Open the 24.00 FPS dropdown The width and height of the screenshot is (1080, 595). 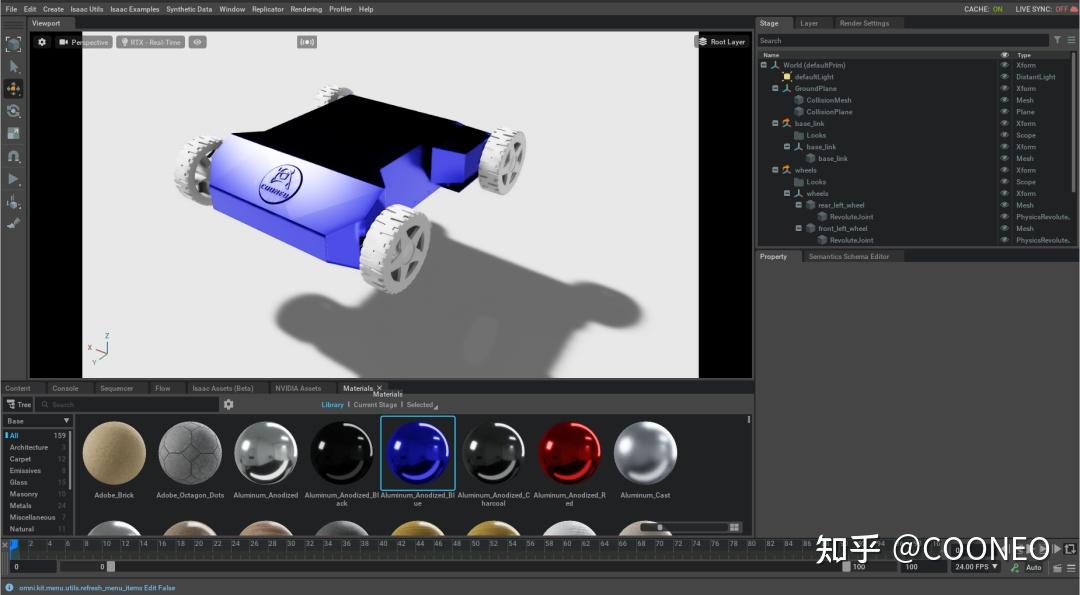pos(976,567)
